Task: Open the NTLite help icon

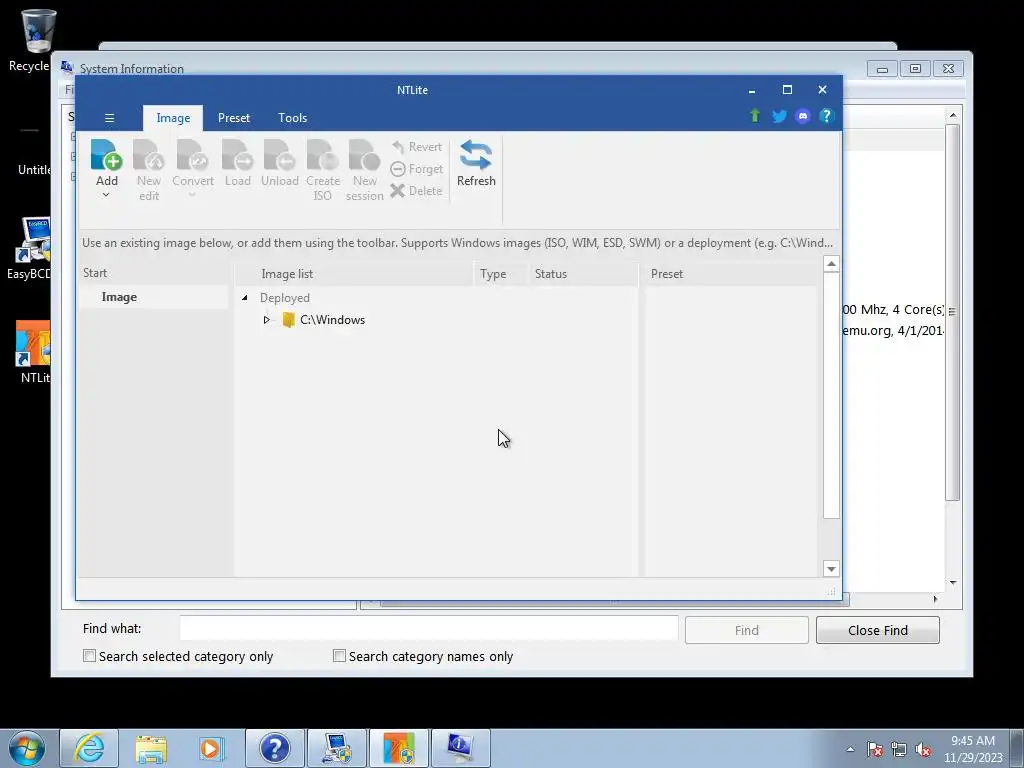Action: [826, 116]
